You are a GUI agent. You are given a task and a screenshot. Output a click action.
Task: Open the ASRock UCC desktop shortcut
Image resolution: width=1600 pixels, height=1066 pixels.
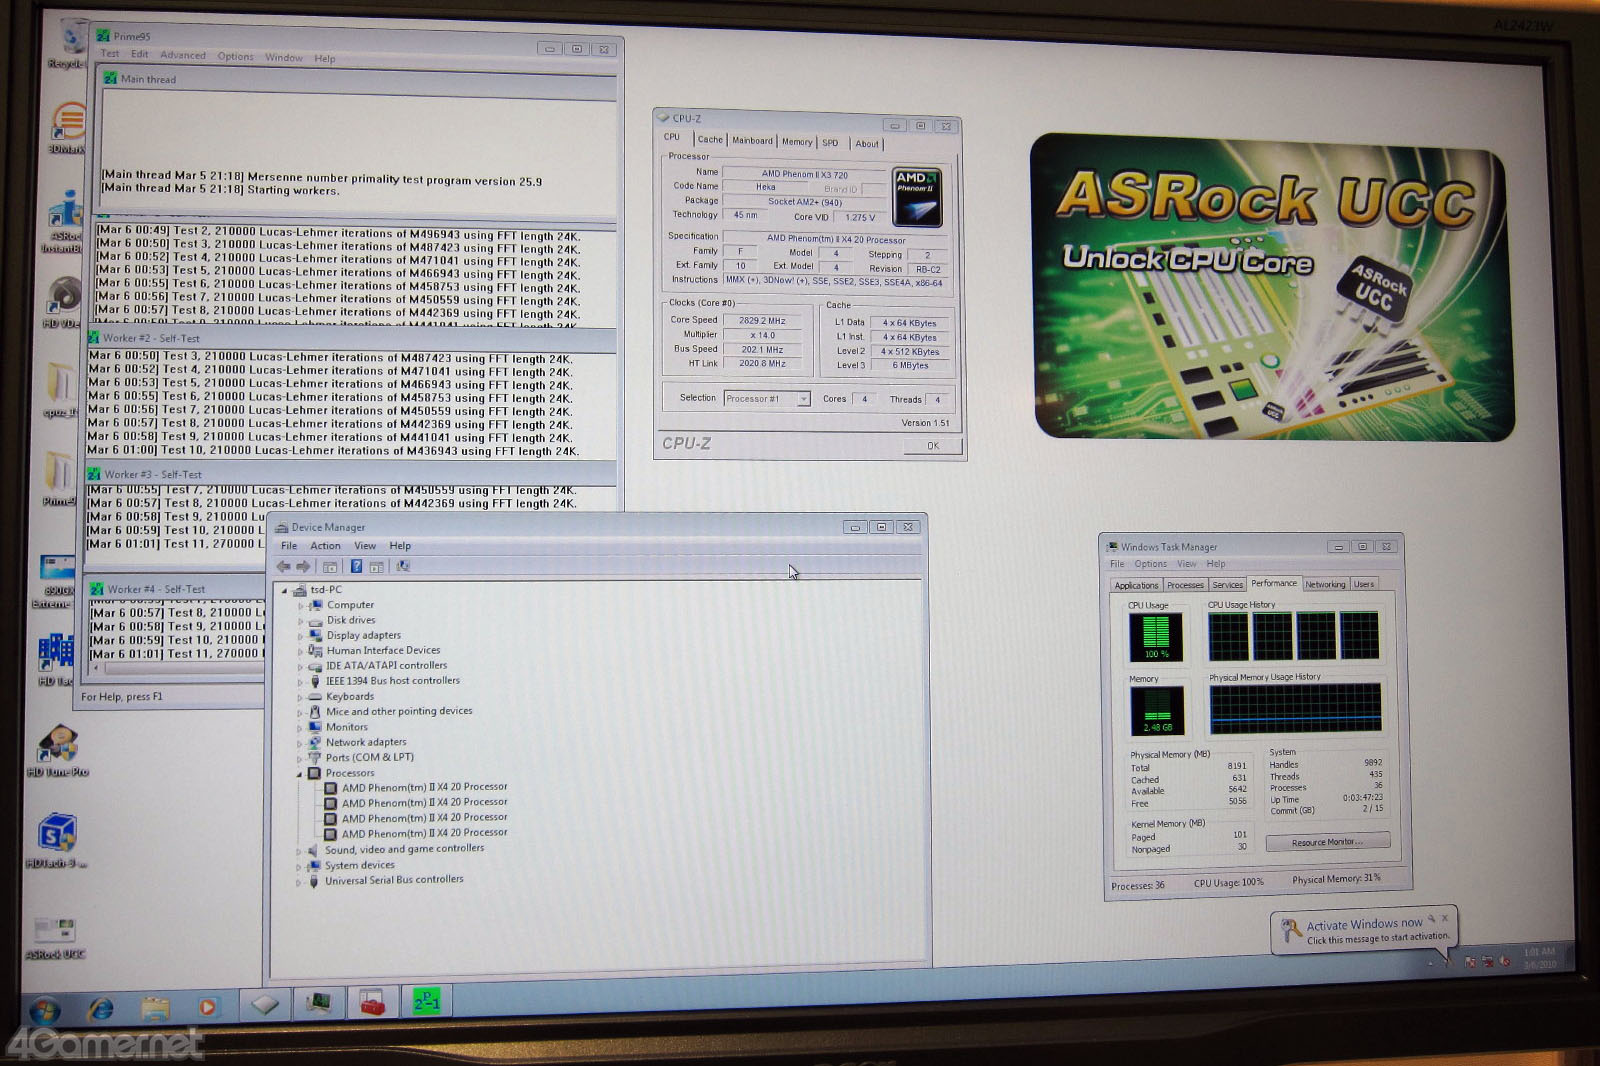coord(54,934)
